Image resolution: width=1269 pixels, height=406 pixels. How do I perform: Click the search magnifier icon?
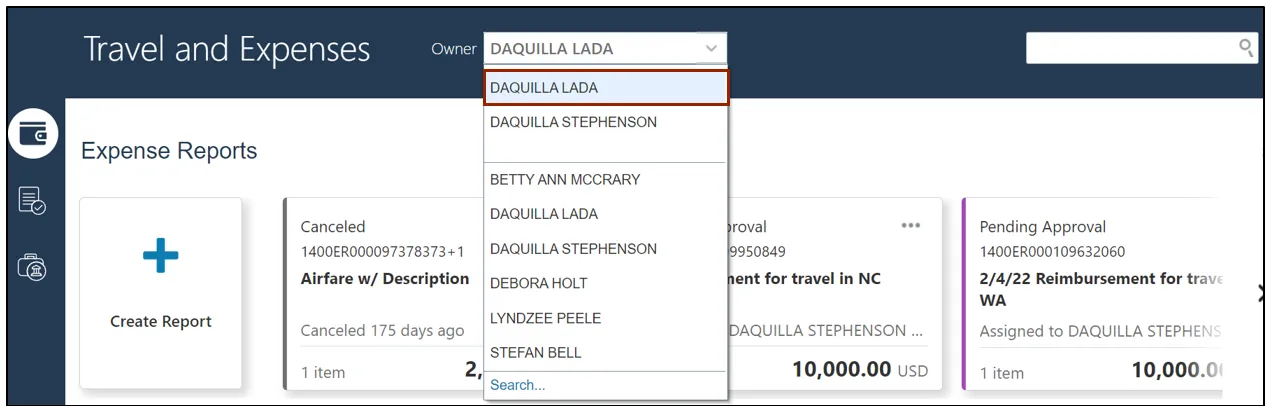click(1246, 47)
